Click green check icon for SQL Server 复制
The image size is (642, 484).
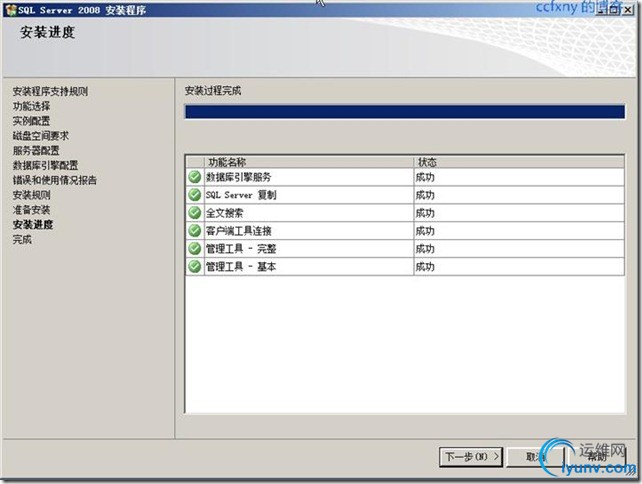tap(194, 195)
